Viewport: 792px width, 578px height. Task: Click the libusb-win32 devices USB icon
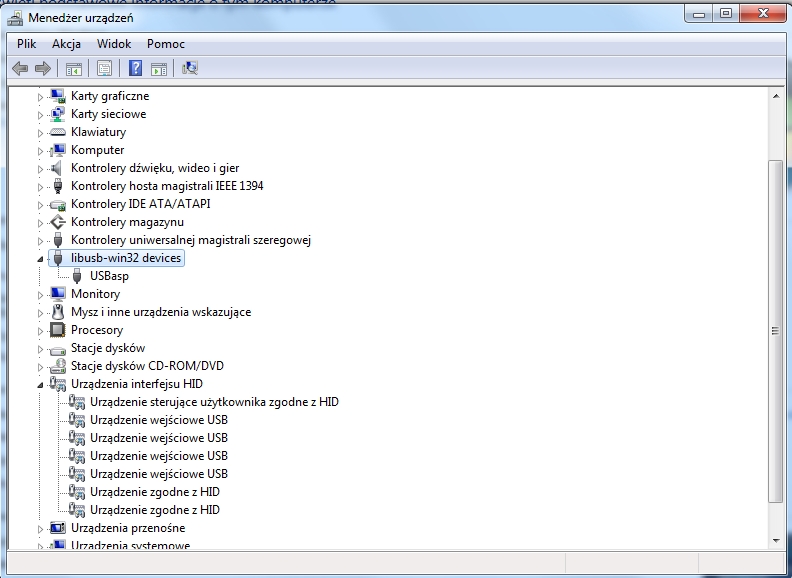tap(58, 258)
